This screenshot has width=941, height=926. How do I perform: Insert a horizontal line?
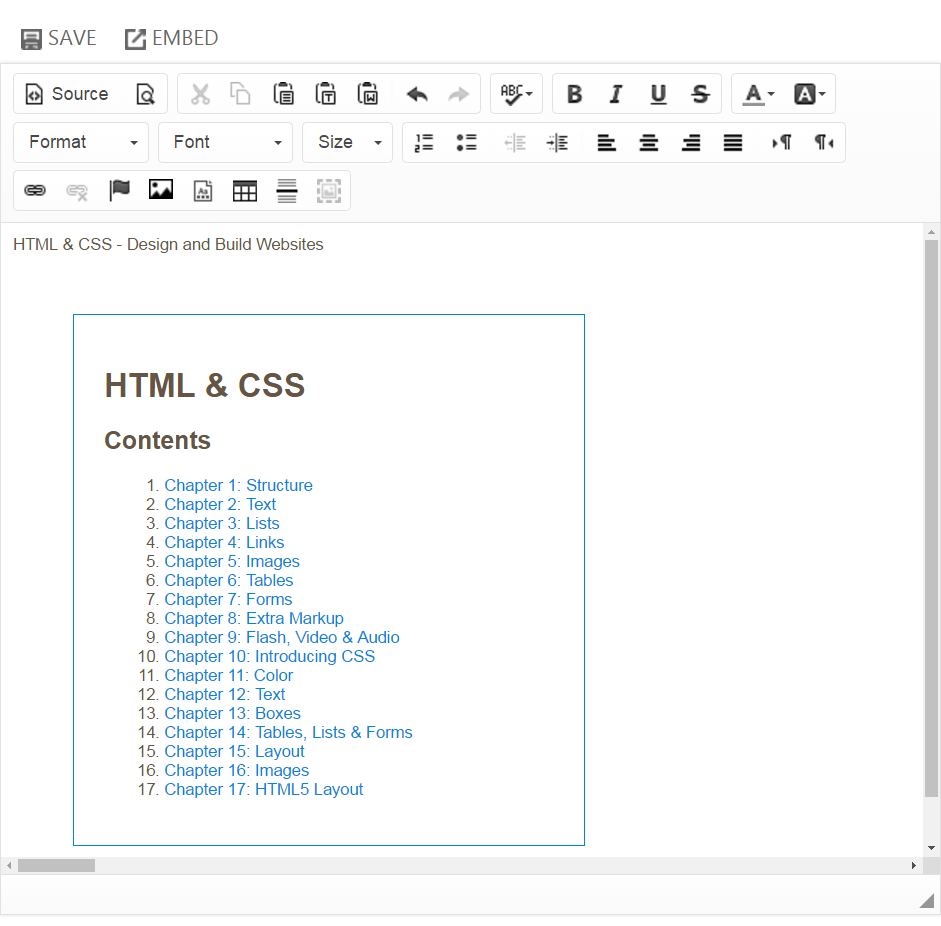pos(287,191)
